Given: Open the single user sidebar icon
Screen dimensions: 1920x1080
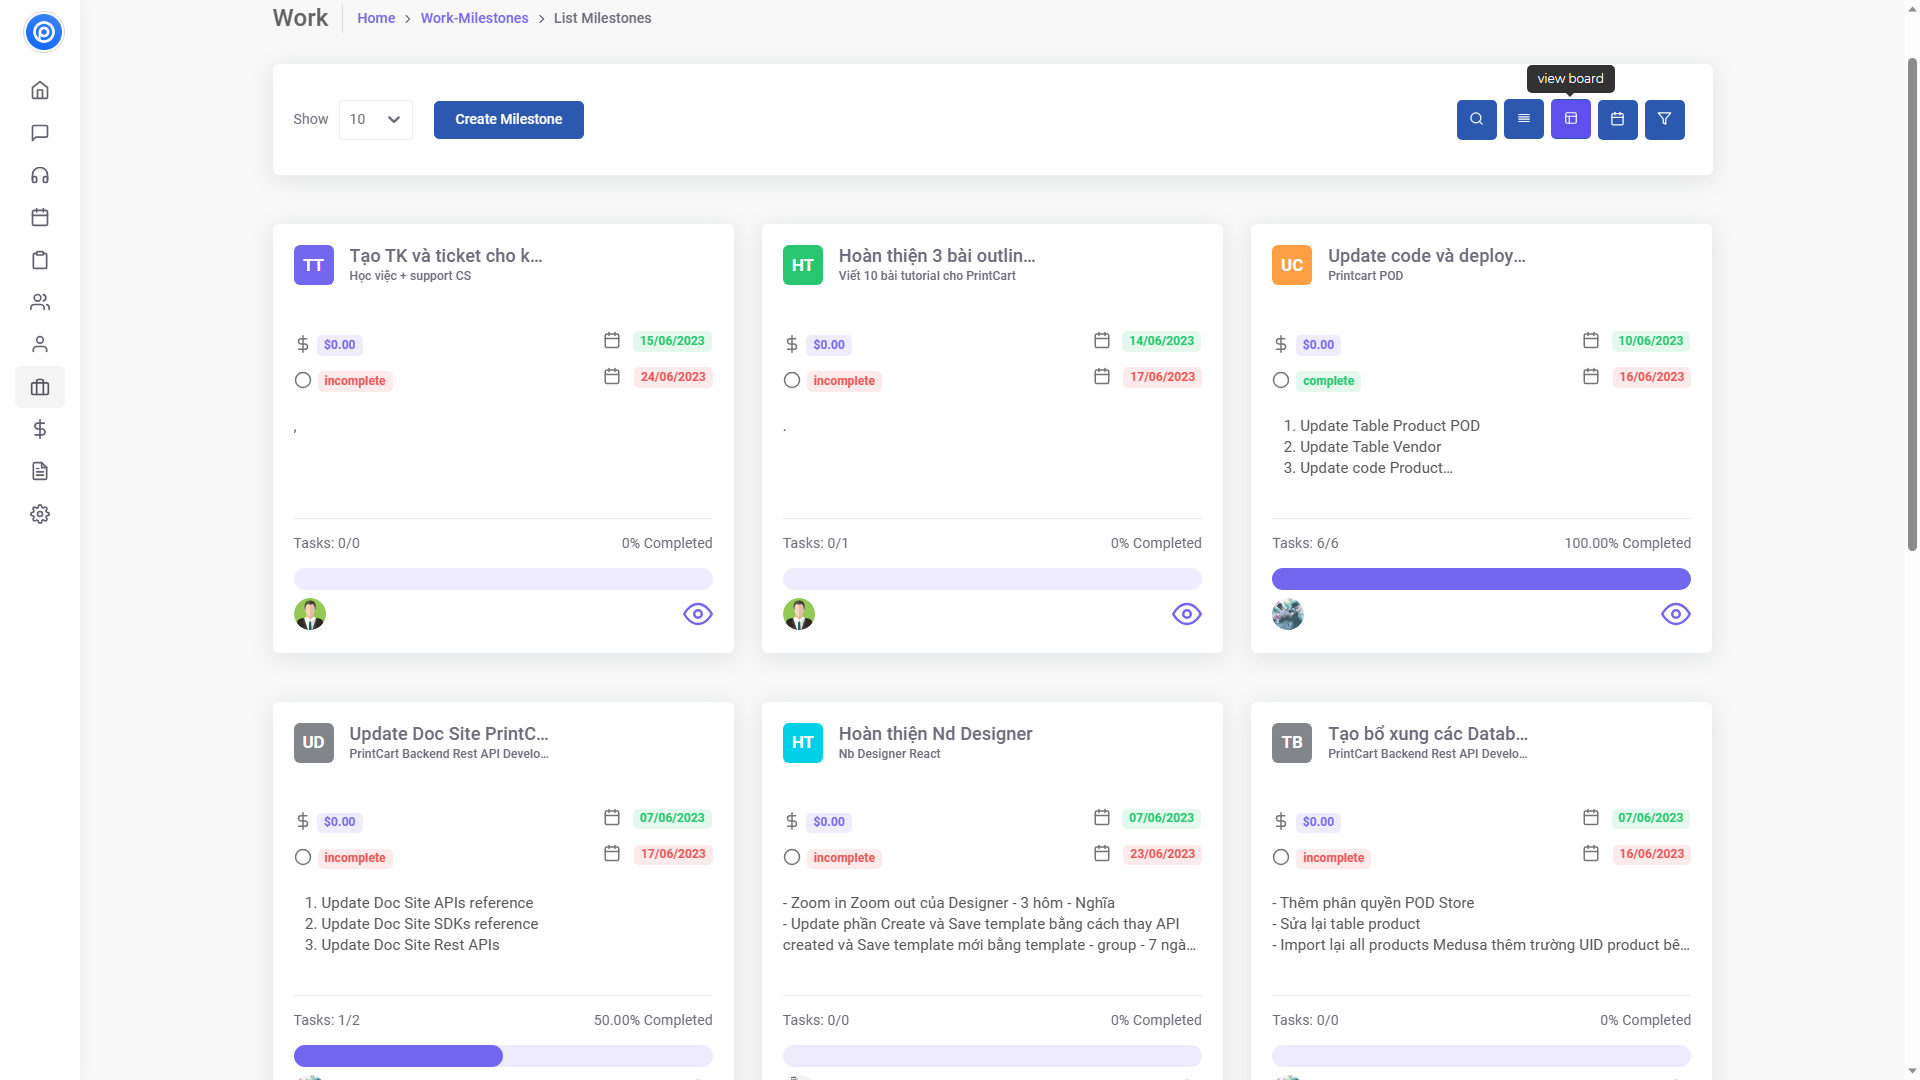Looking at the screenshot, I should click(x=40, y=344).
